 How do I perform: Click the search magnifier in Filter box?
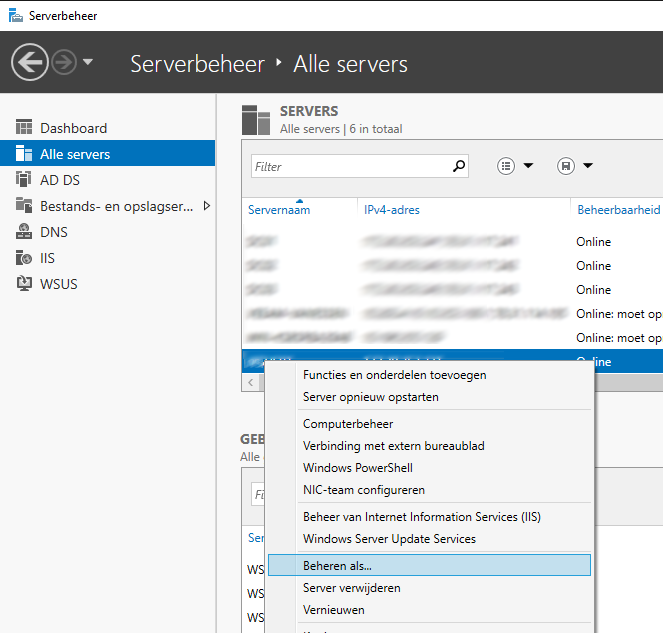459,166
